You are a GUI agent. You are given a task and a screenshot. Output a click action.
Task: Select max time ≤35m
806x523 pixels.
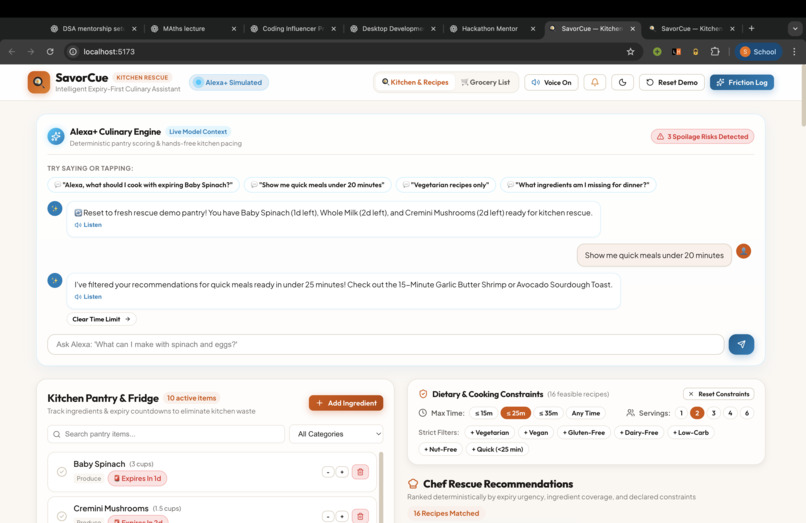548,413
